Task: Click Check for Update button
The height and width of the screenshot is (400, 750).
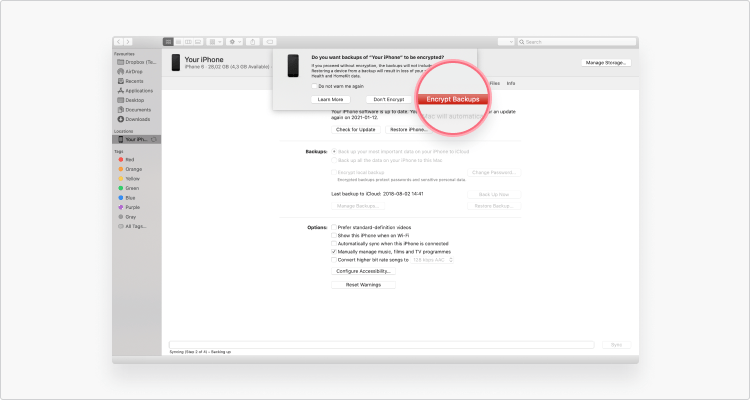Action: 356,130
